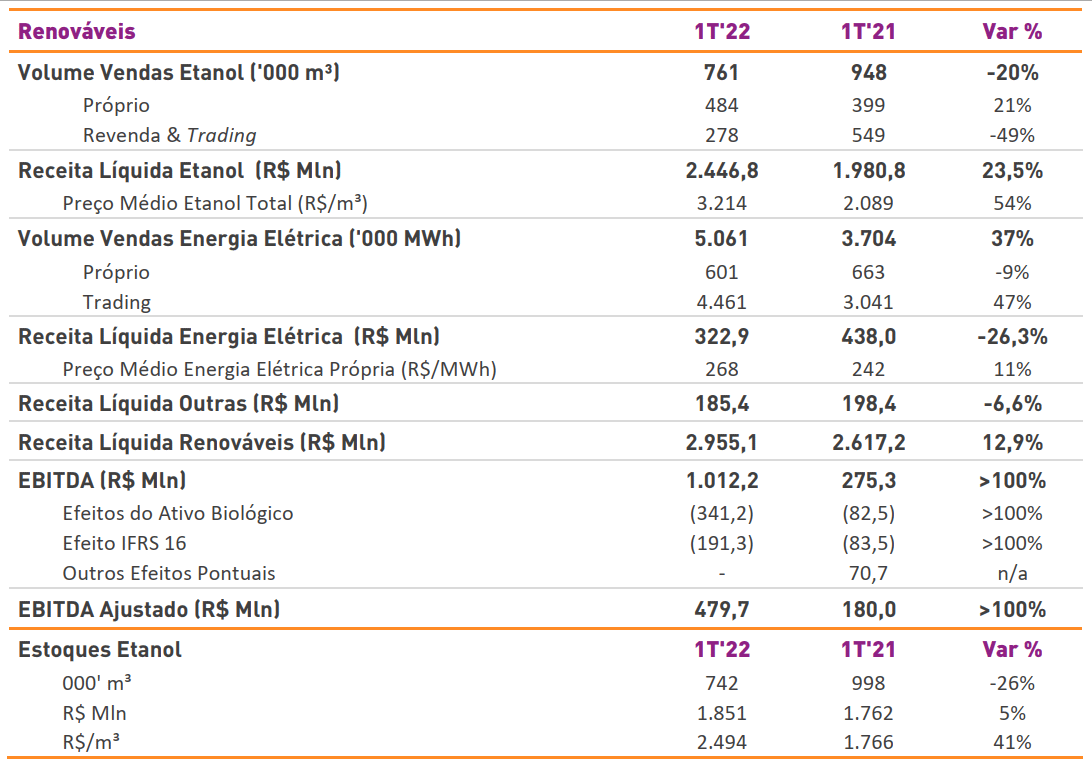Select value 438,0 energy net revenue

point(868,337)
